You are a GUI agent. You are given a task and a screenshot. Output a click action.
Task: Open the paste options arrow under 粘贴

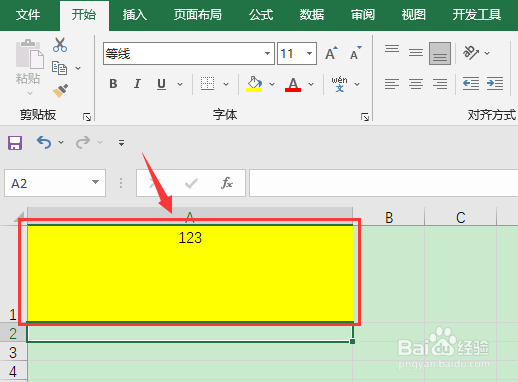point(30,93)
